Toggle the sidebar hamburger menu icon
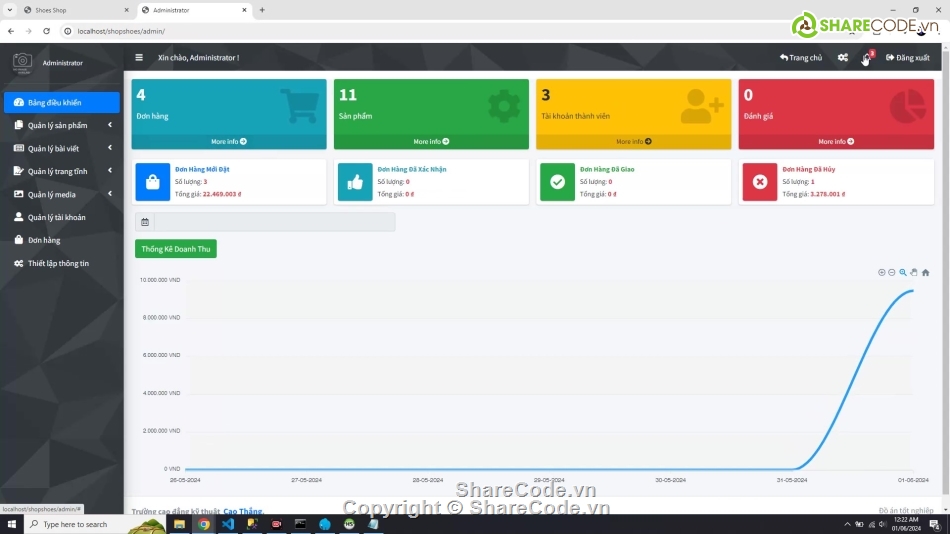 pos(139,58)
